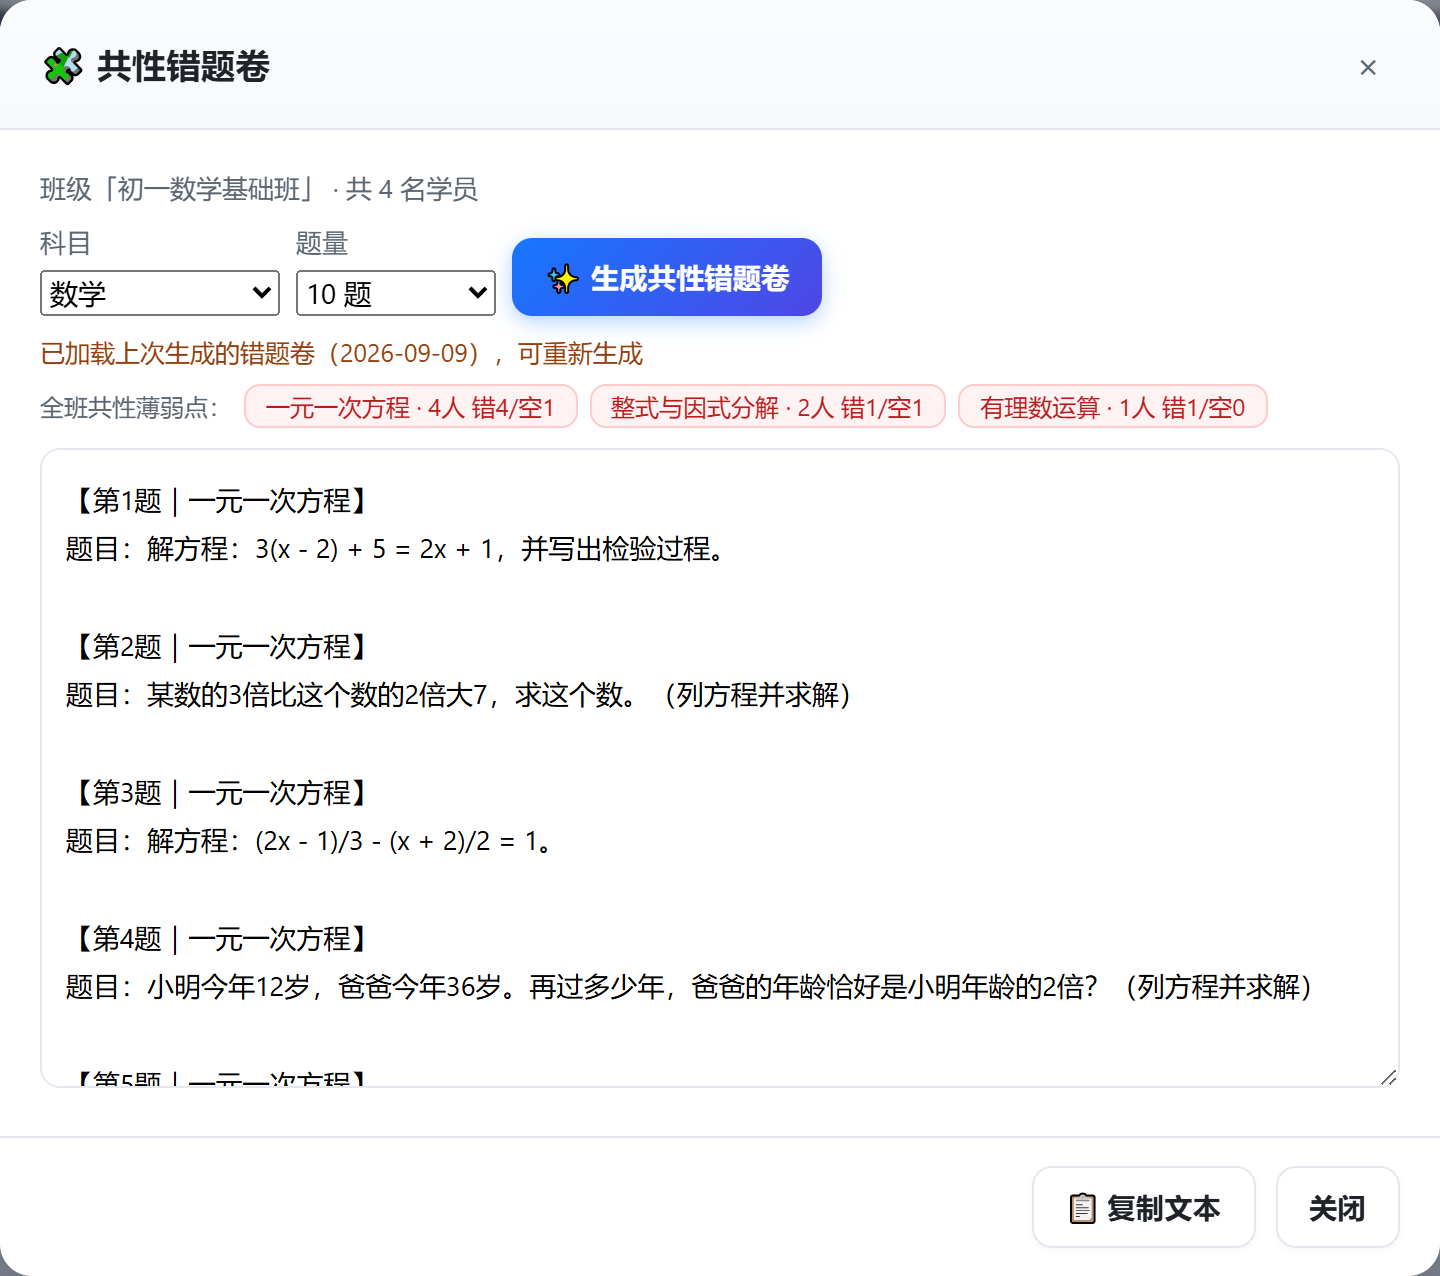The image size is (1440, 1276).
Task: Click the dialog title 共性错题卷
Action: point(184,67)
